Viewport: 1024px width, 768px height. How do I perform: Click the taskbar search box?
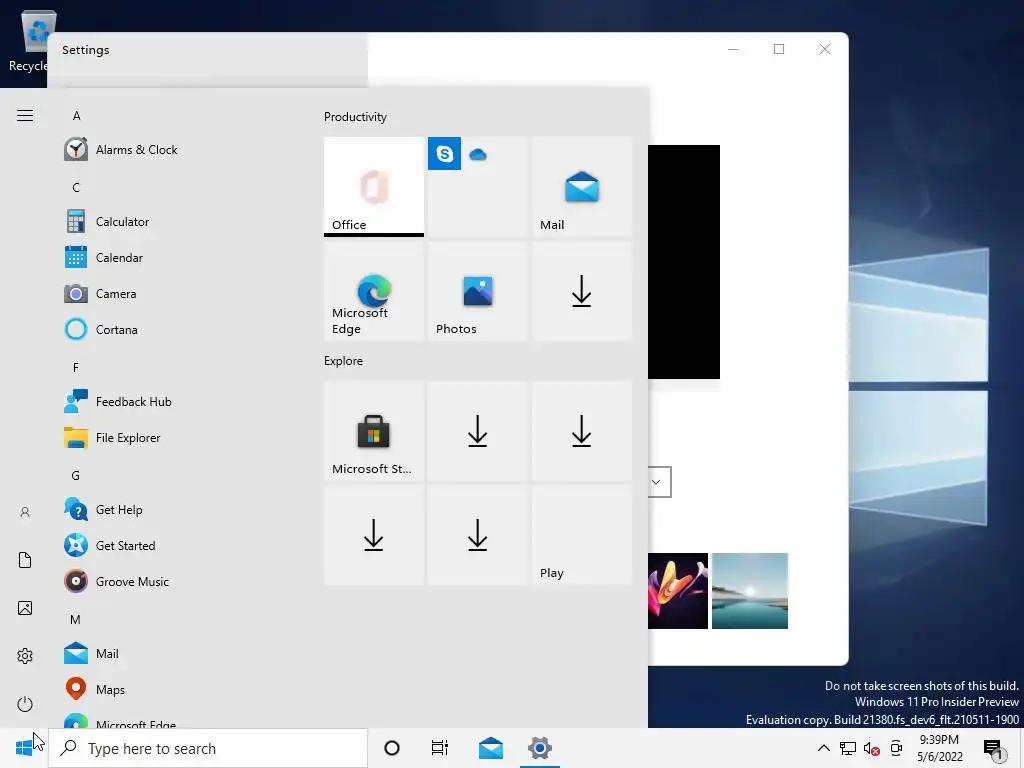pos(208,748)
